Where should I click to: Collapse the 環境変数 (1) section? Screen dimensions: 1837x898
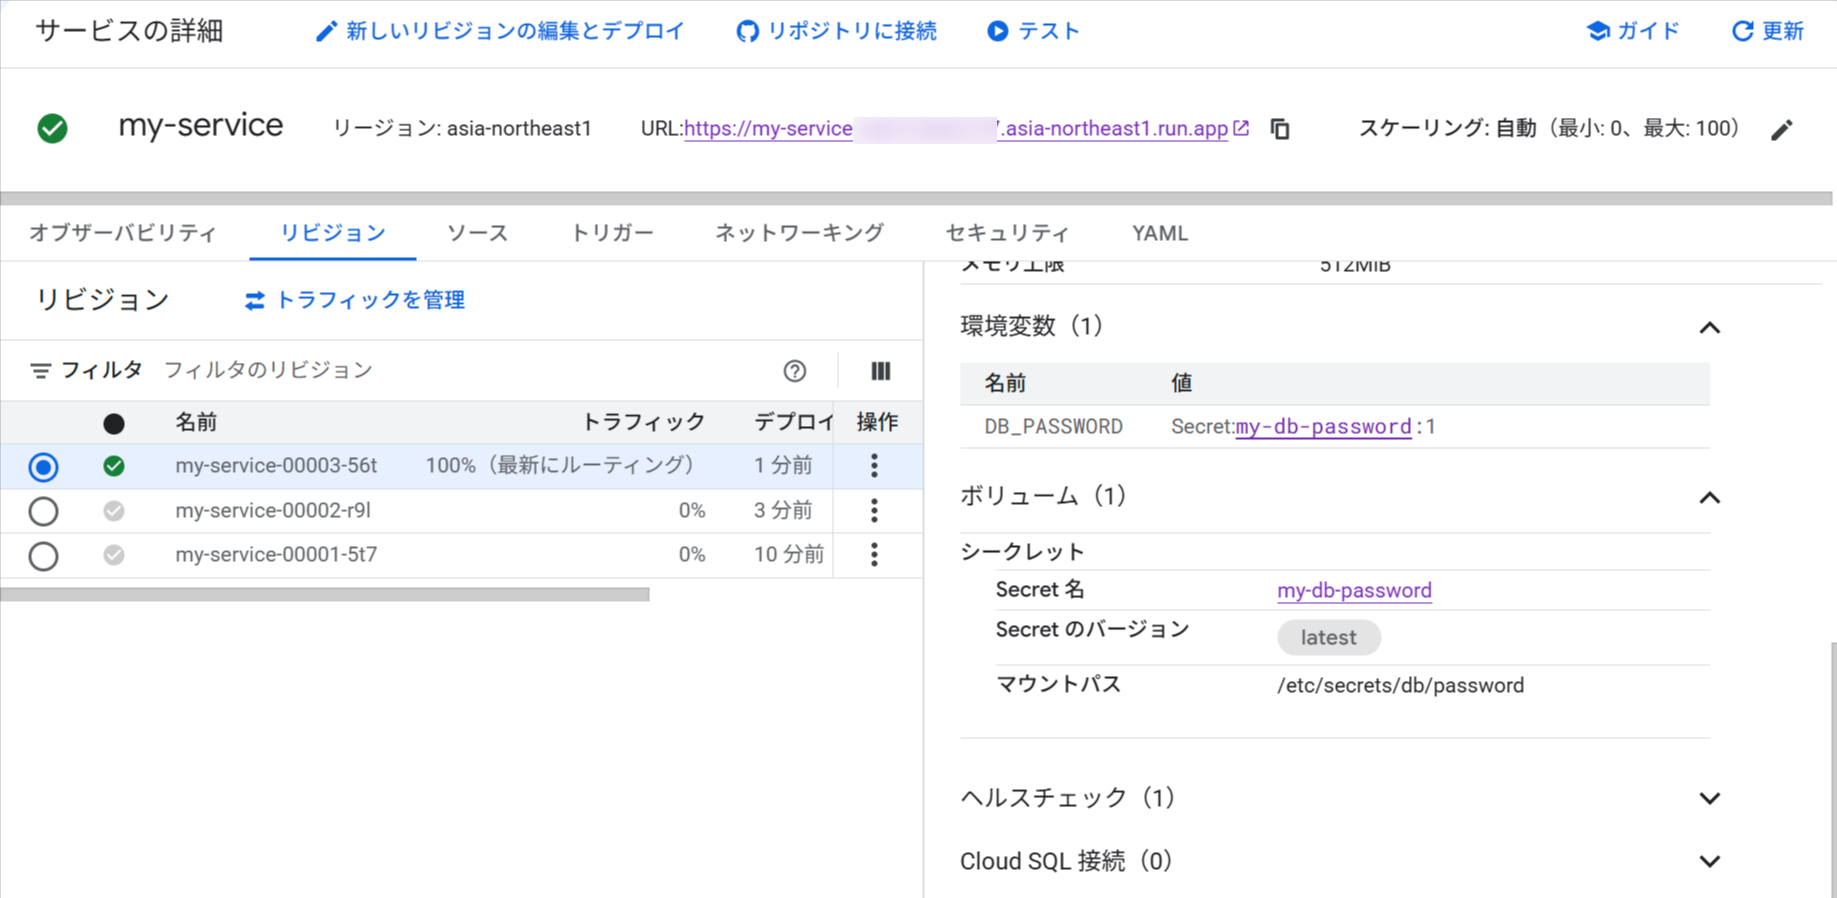[1709, 328]
